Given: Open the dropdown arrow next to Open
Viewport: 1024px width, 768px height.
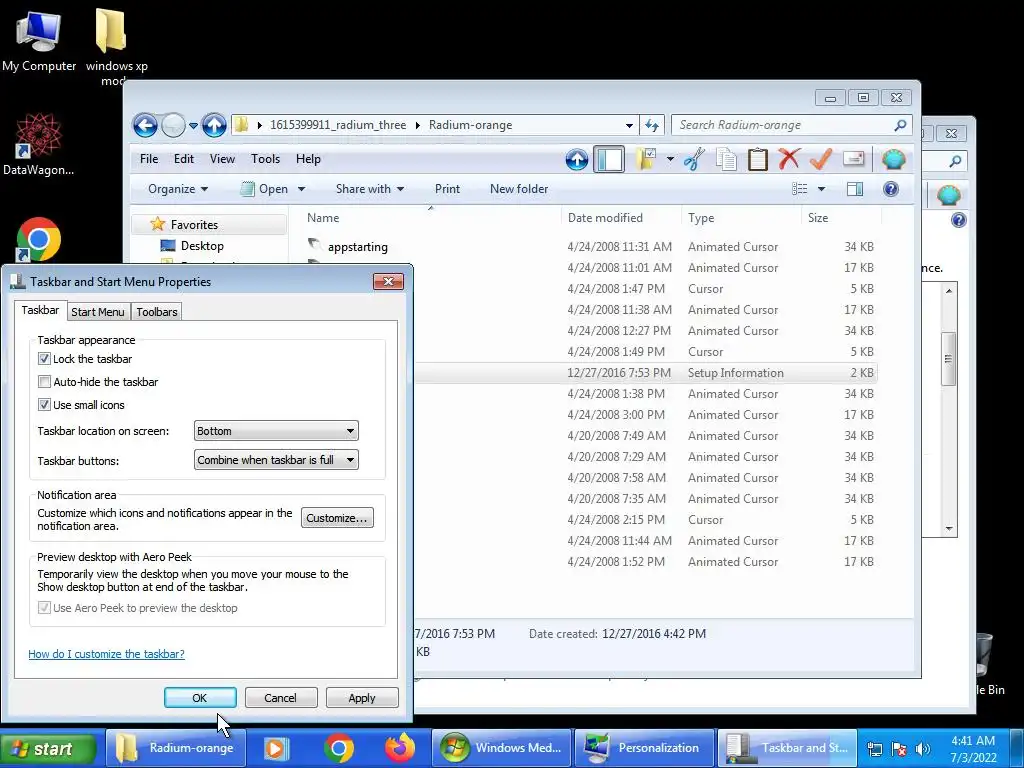Looking at the screenshot, I should [301, 189].
